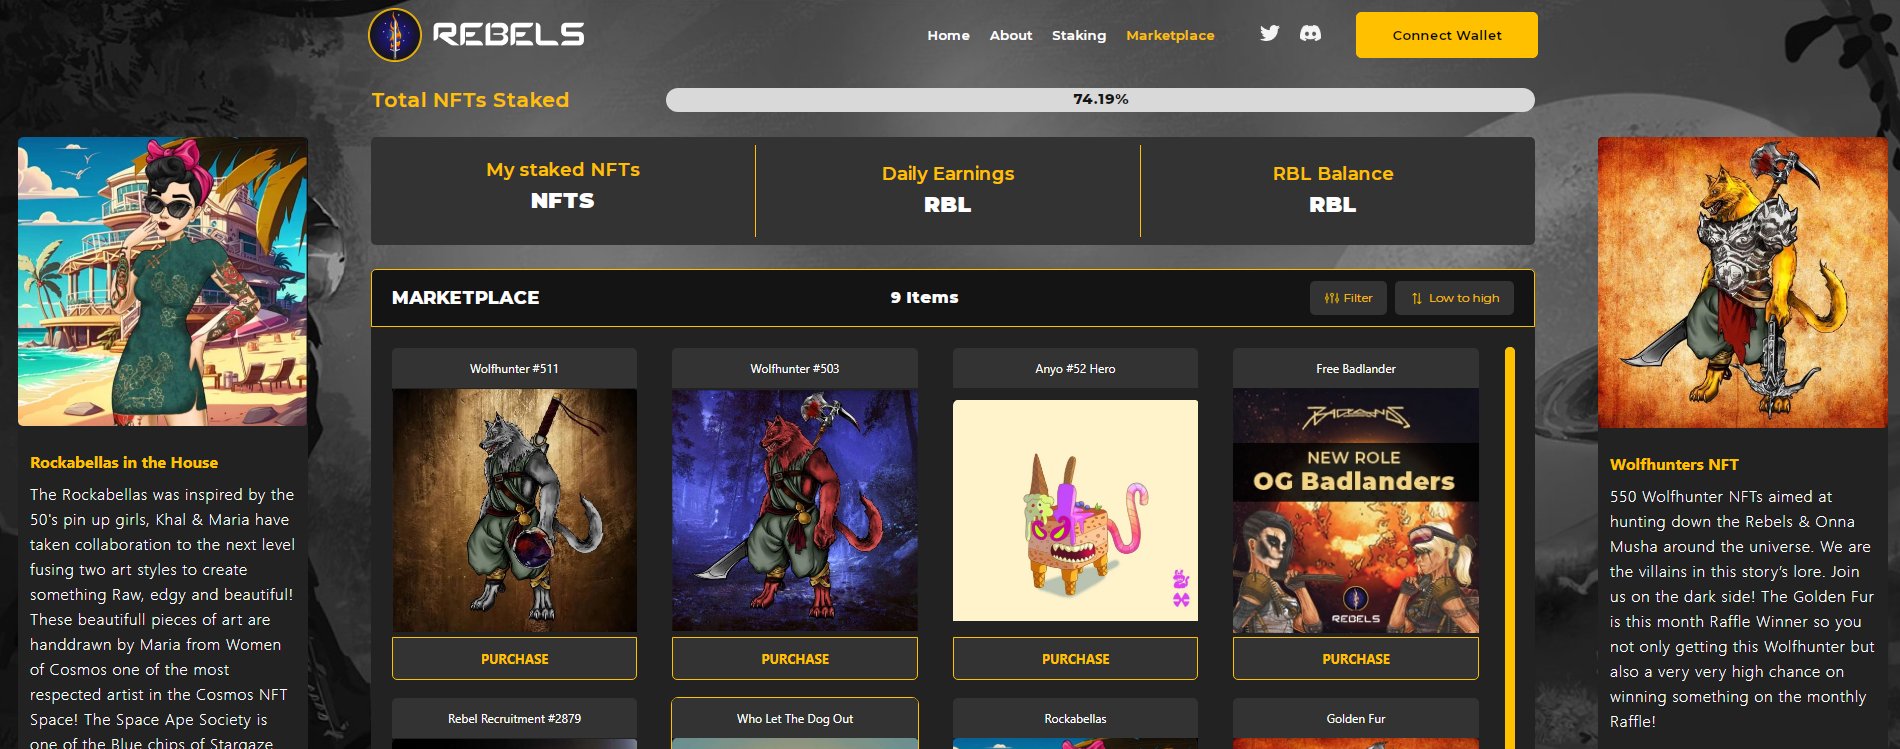
Task: Purchase Anyo #52 Hero
Action: coord(1075,659)
